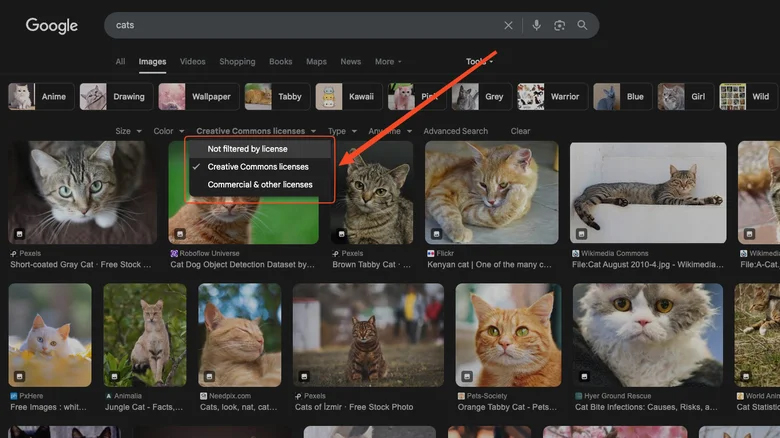Screen dimensions: 780x438
Task: Click the Google logo
Action: 51,26
